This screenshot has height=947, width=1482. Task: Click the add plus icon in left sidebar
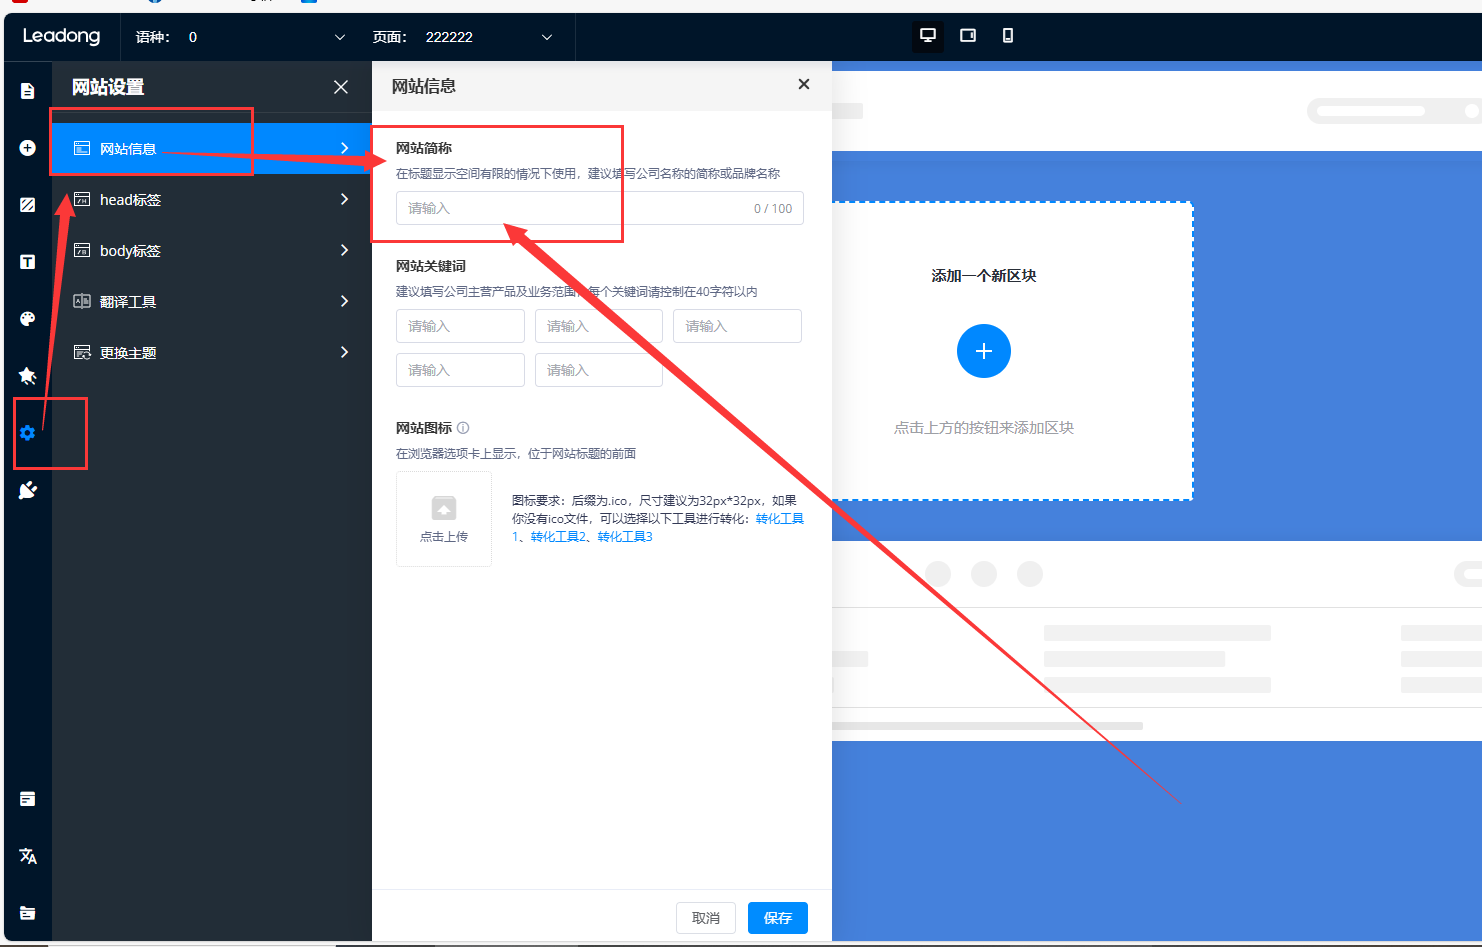pos(27,148)
